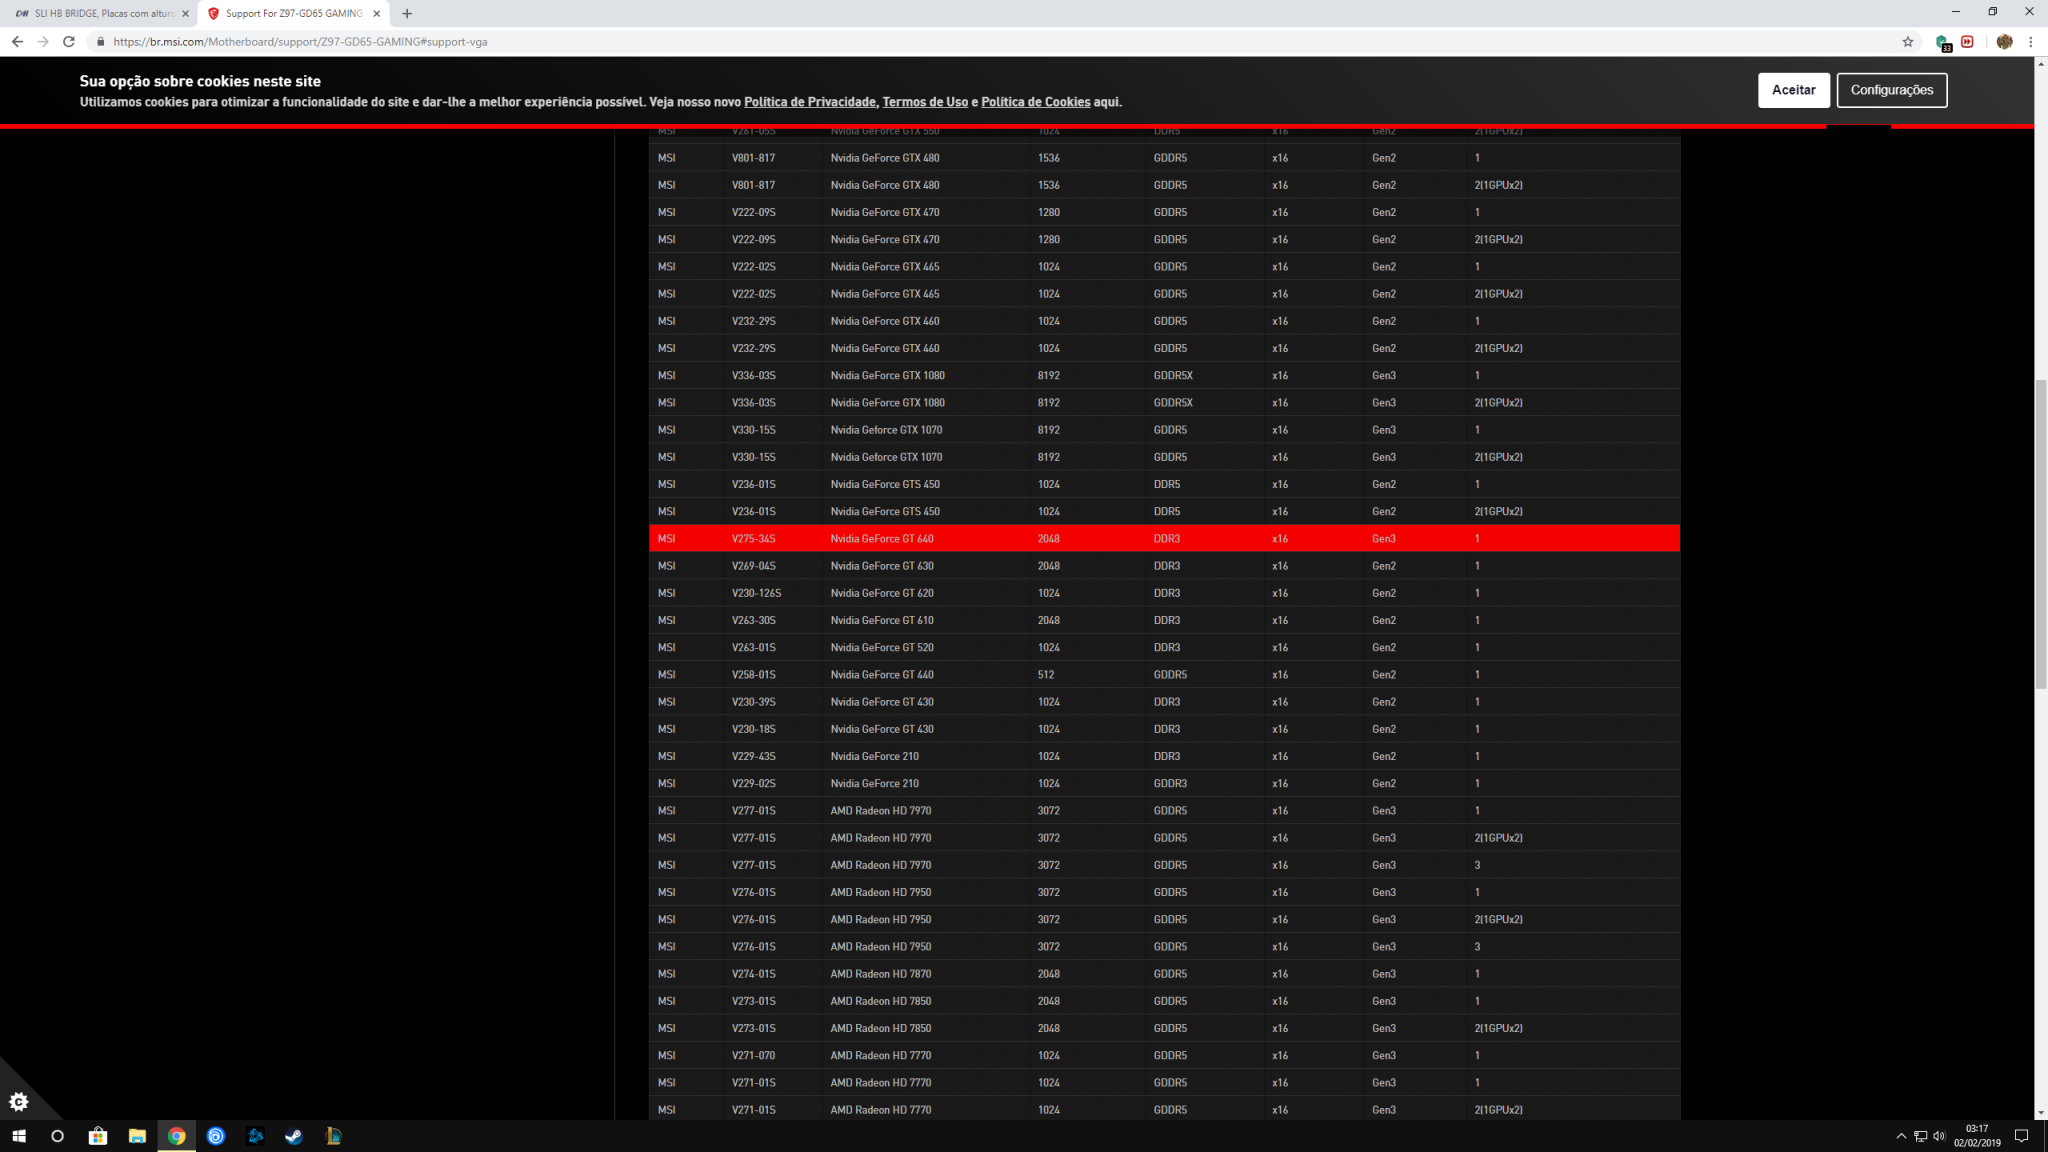Open cookie Configurações button
Viewport: 2048px width, 1152px height.
(1892, 90)
